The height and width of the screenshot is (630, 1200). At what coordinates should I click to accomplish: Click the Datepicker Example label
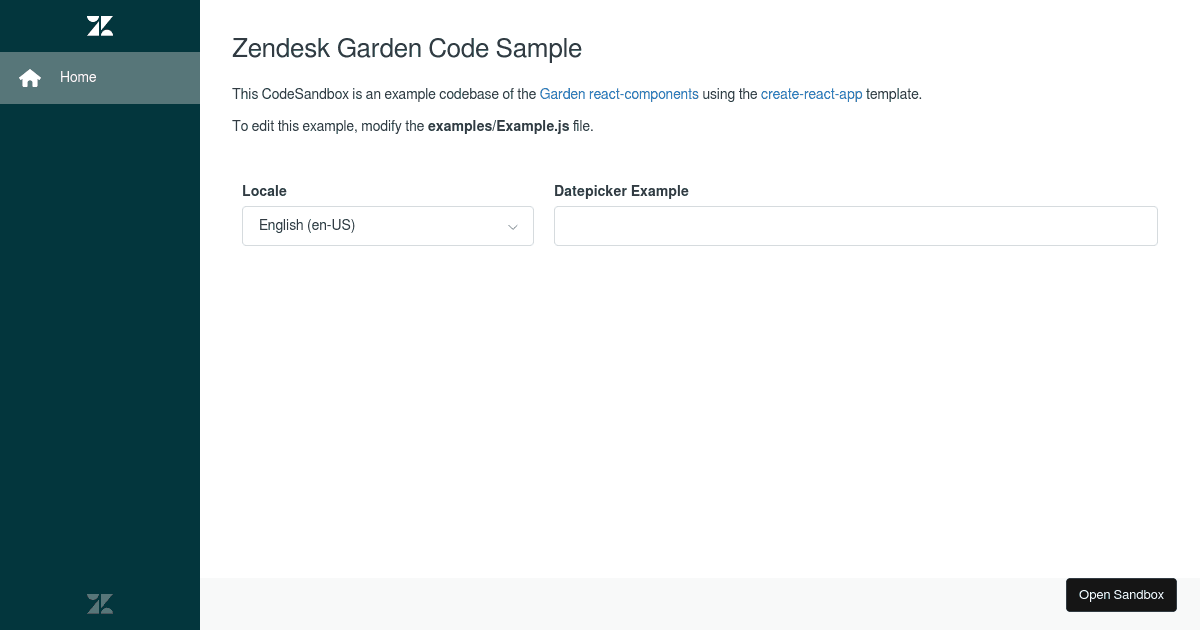pyautogui.click(x=621, y=191)
